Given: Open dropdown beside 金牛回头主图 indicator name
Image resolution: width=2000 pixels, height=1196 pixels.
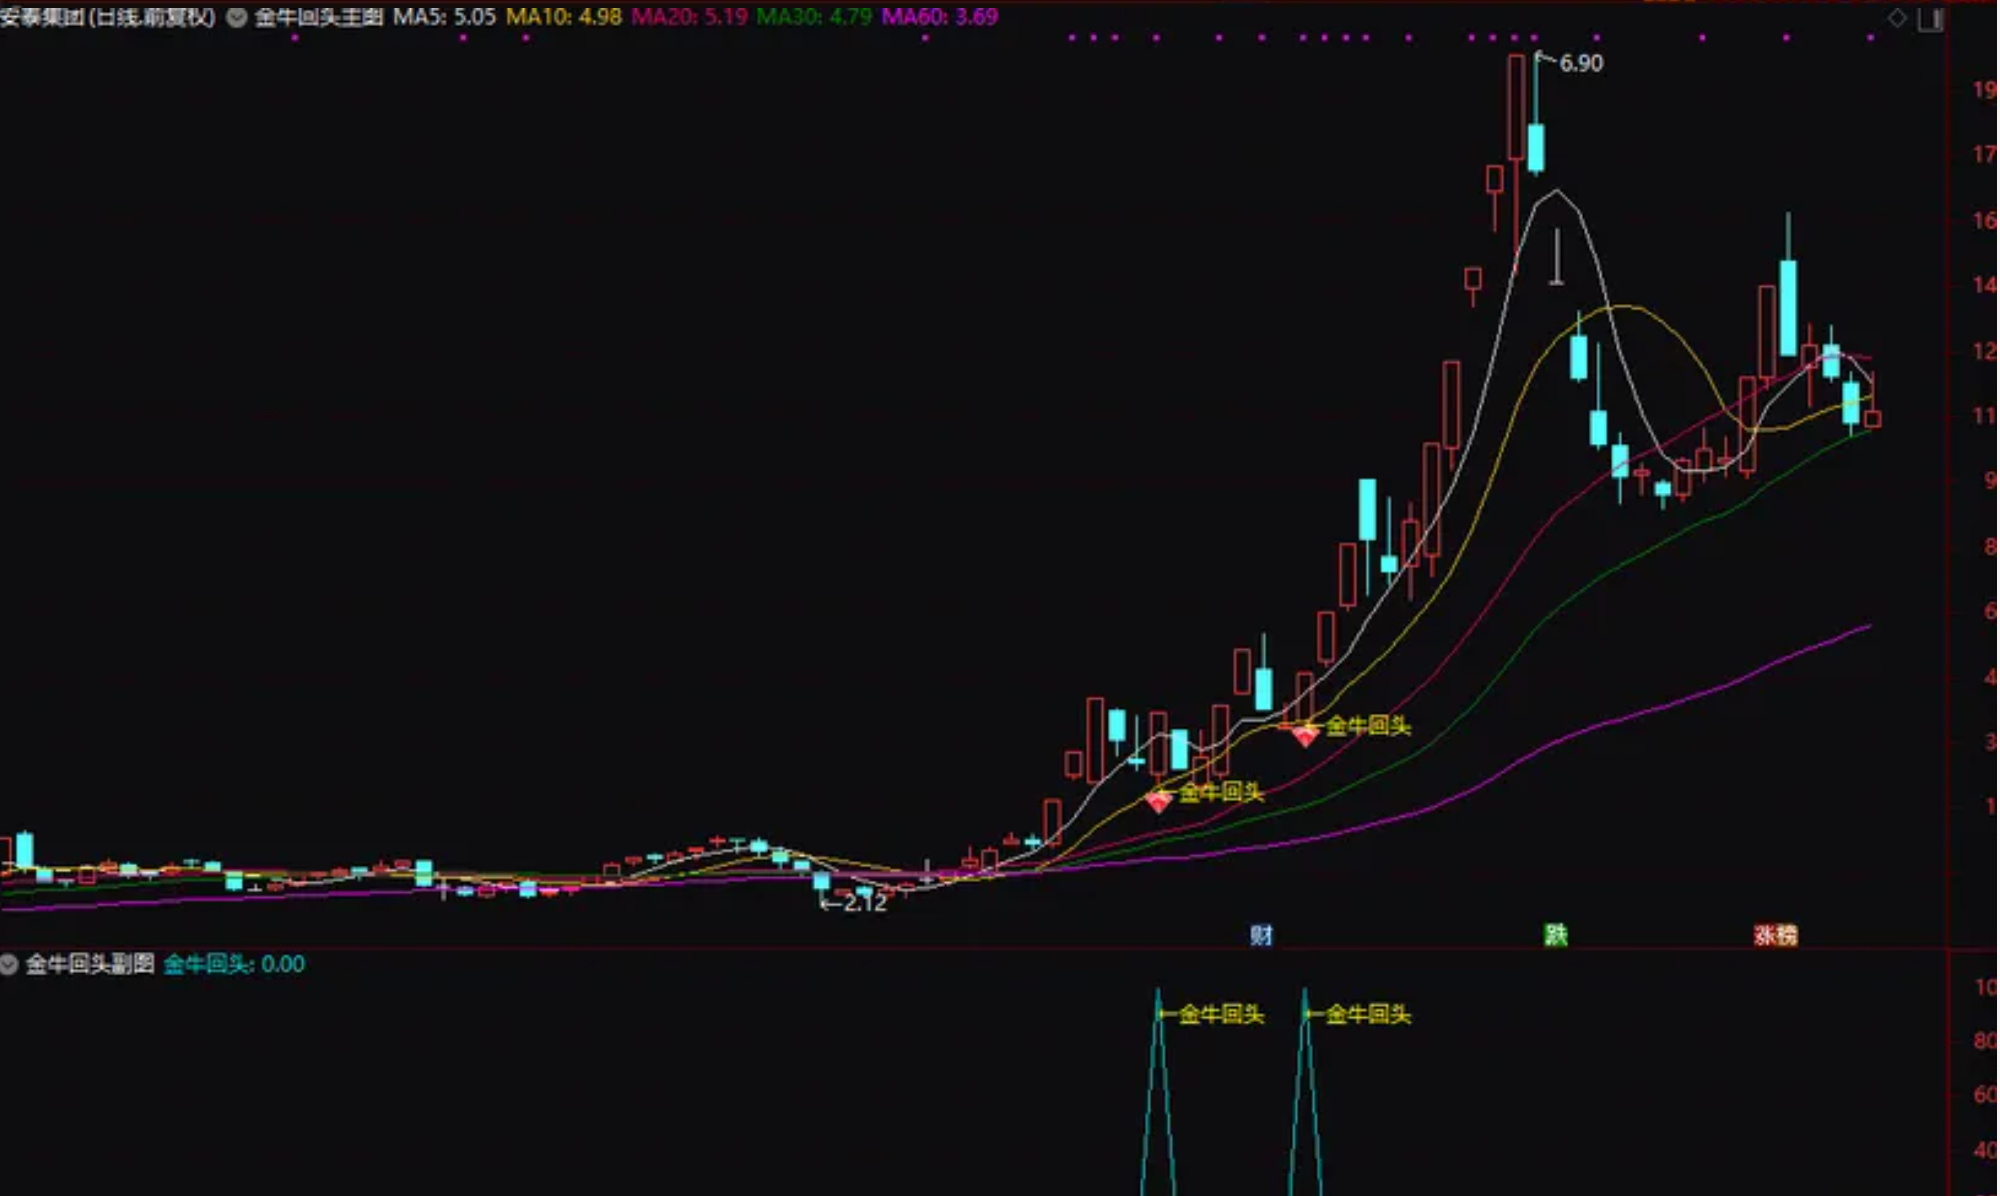Looking at the screenshot, I should click(237, 17).
